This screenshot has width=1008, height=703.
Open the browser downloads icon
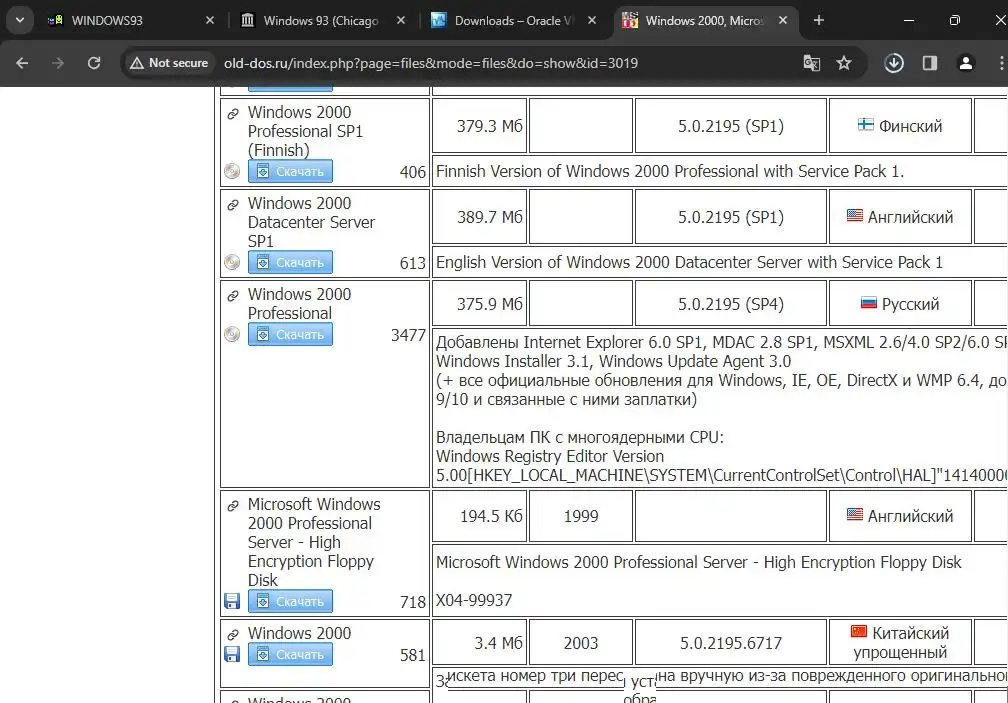pos(894,63)
